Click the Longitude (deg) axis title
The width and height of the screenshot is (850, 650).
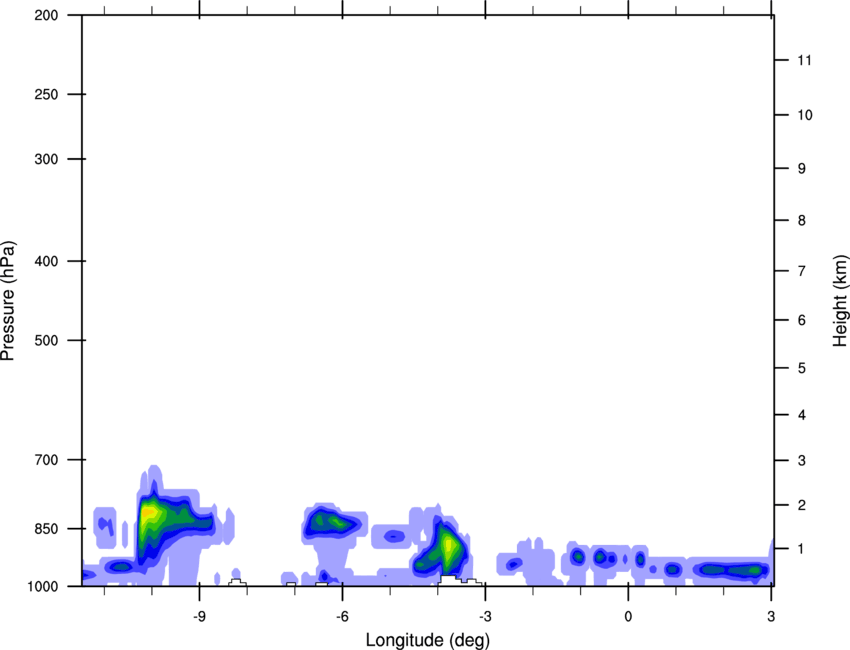428,640
